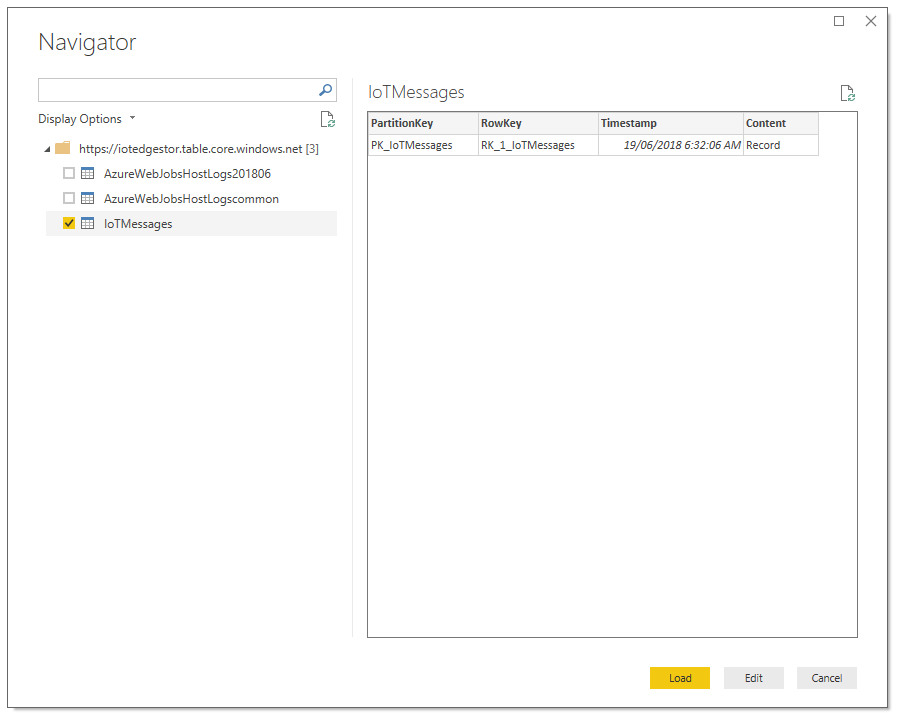This screenshot has width=898, height=719.
Task: Check the AzureWebJobsHostLogs201806 checkbox
Action: pyautogui.click(x=69, y=173)
